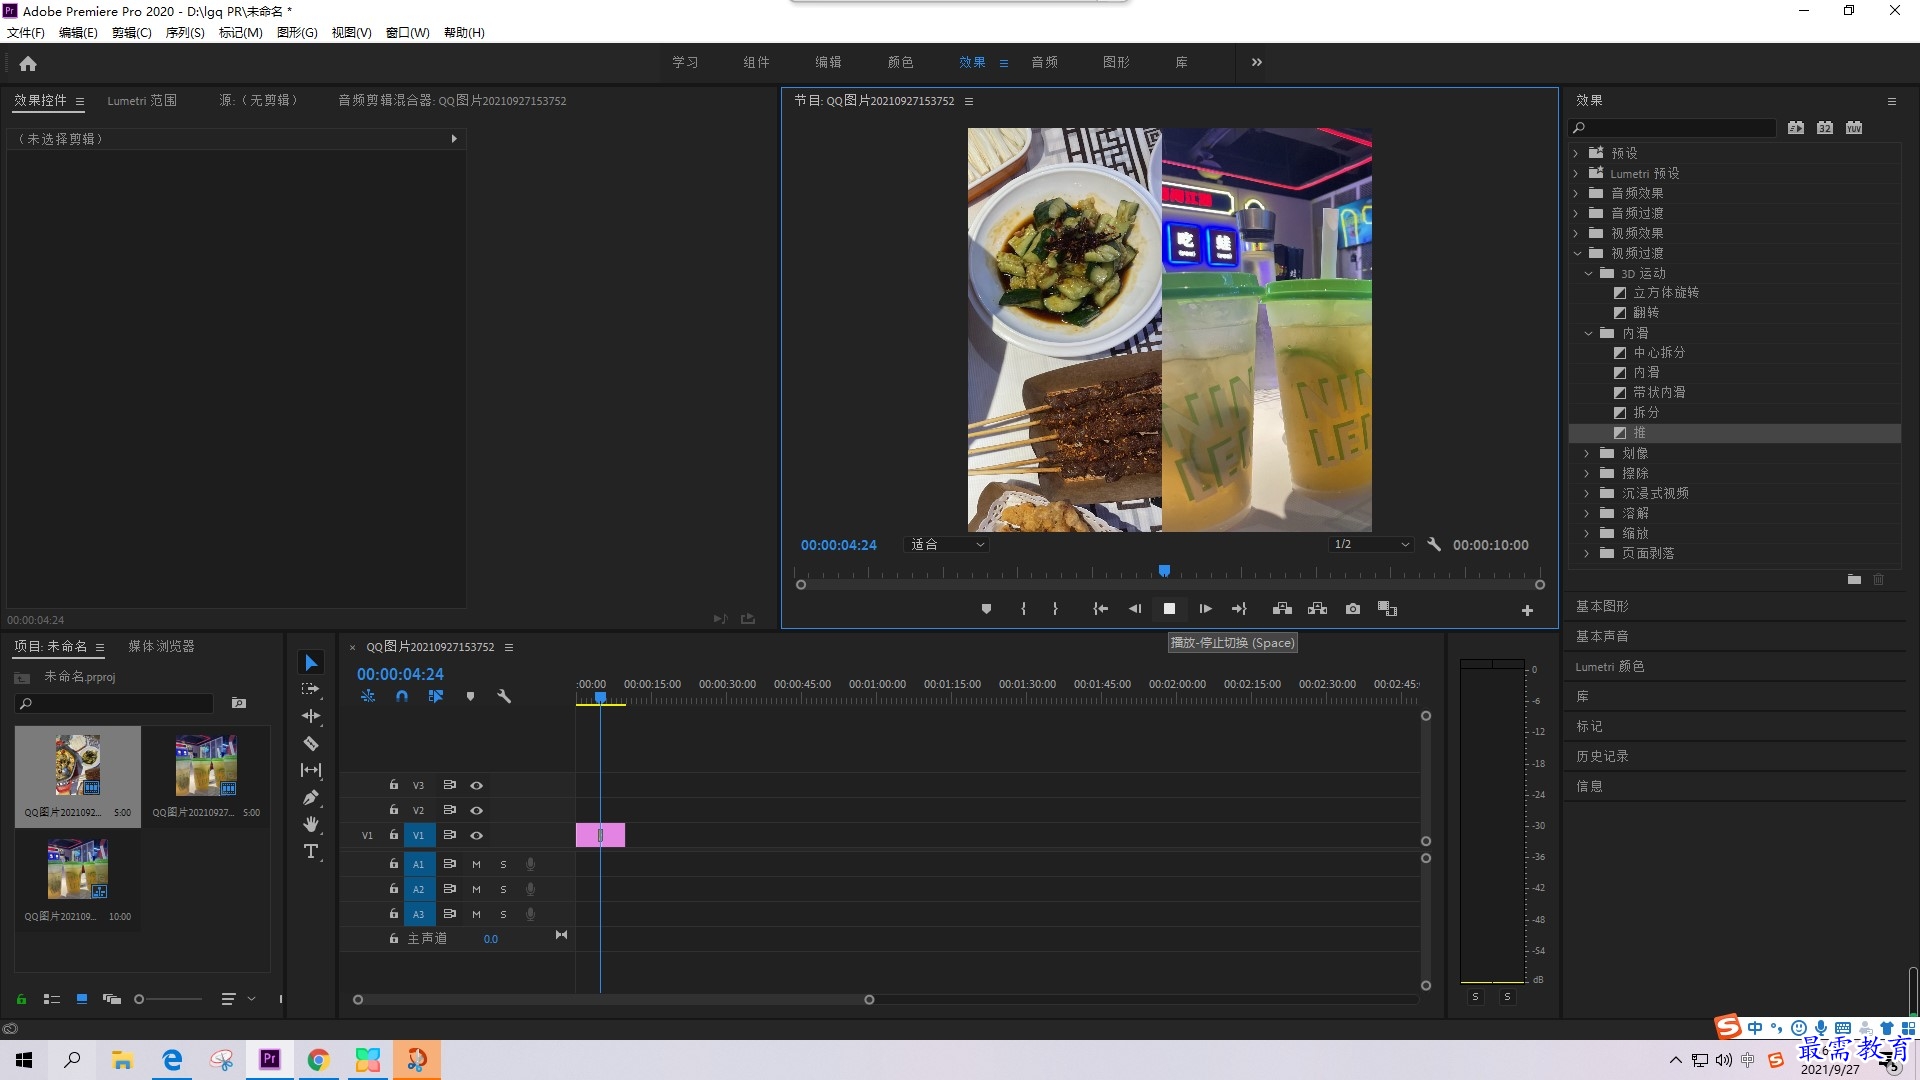Open the Button Editor plus icon
1920x1080 pixels.
1527,610
